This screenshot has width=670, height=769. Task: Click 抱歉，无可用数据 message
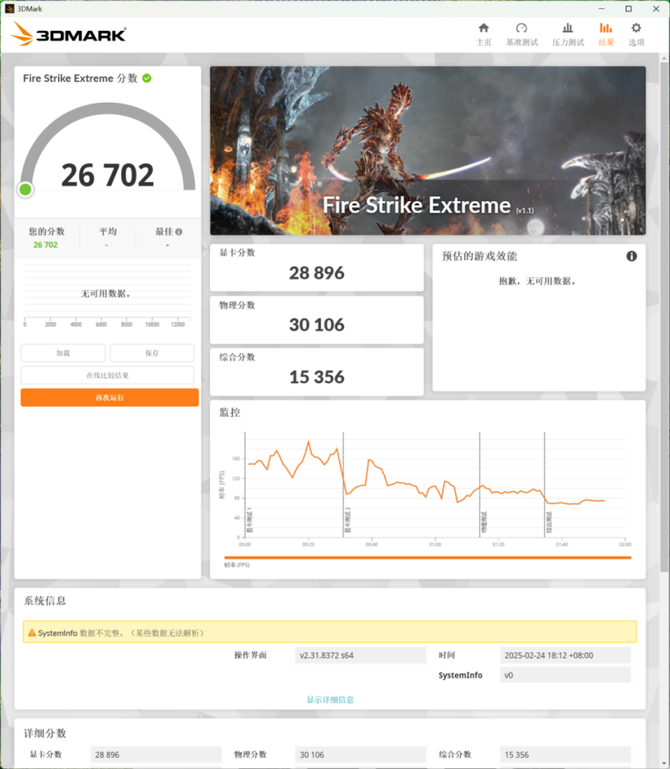pos(538,281)
